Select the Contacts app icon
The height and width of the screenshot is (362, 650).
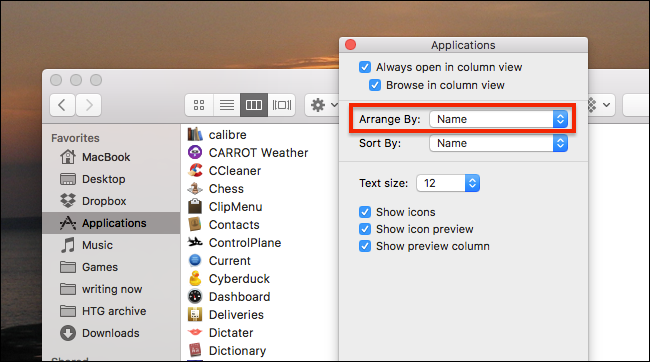point(195,224)
